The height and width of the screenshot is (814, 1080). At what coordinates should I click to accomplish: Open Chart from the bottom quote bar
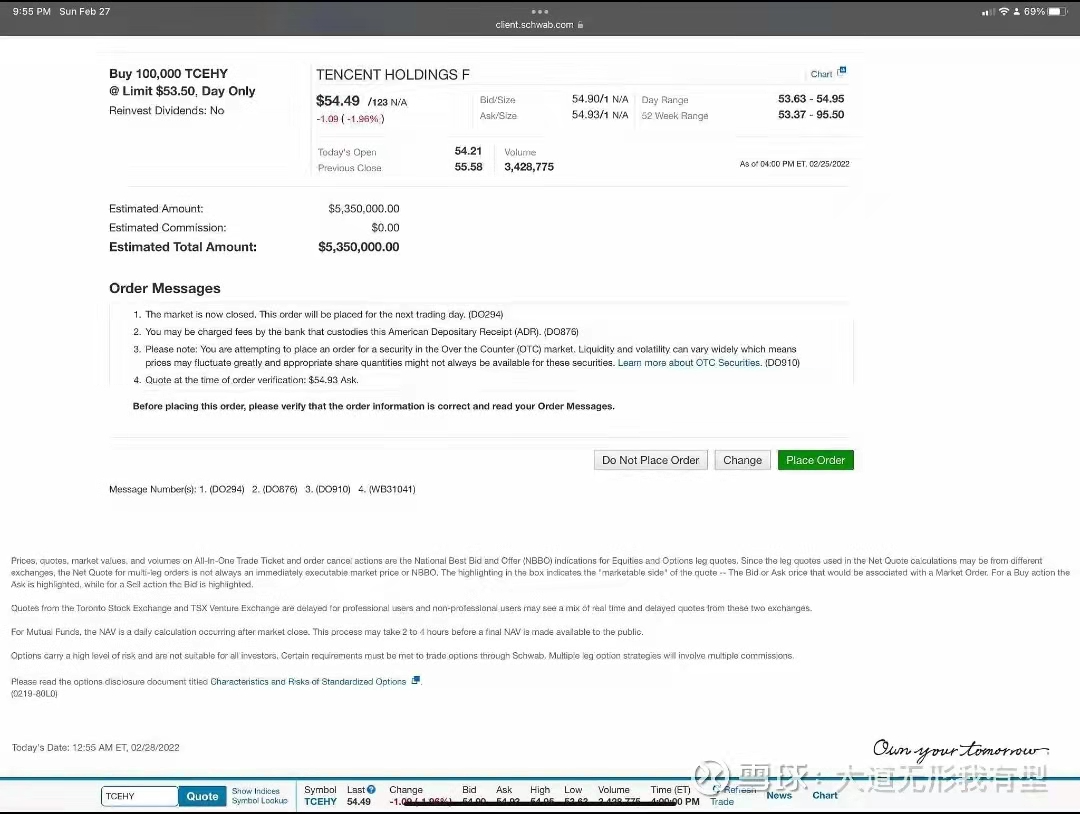825,796
